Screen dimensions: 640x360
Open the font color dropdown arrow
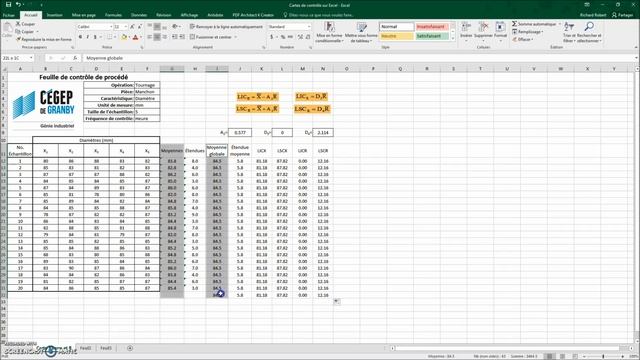pos(140,37)
